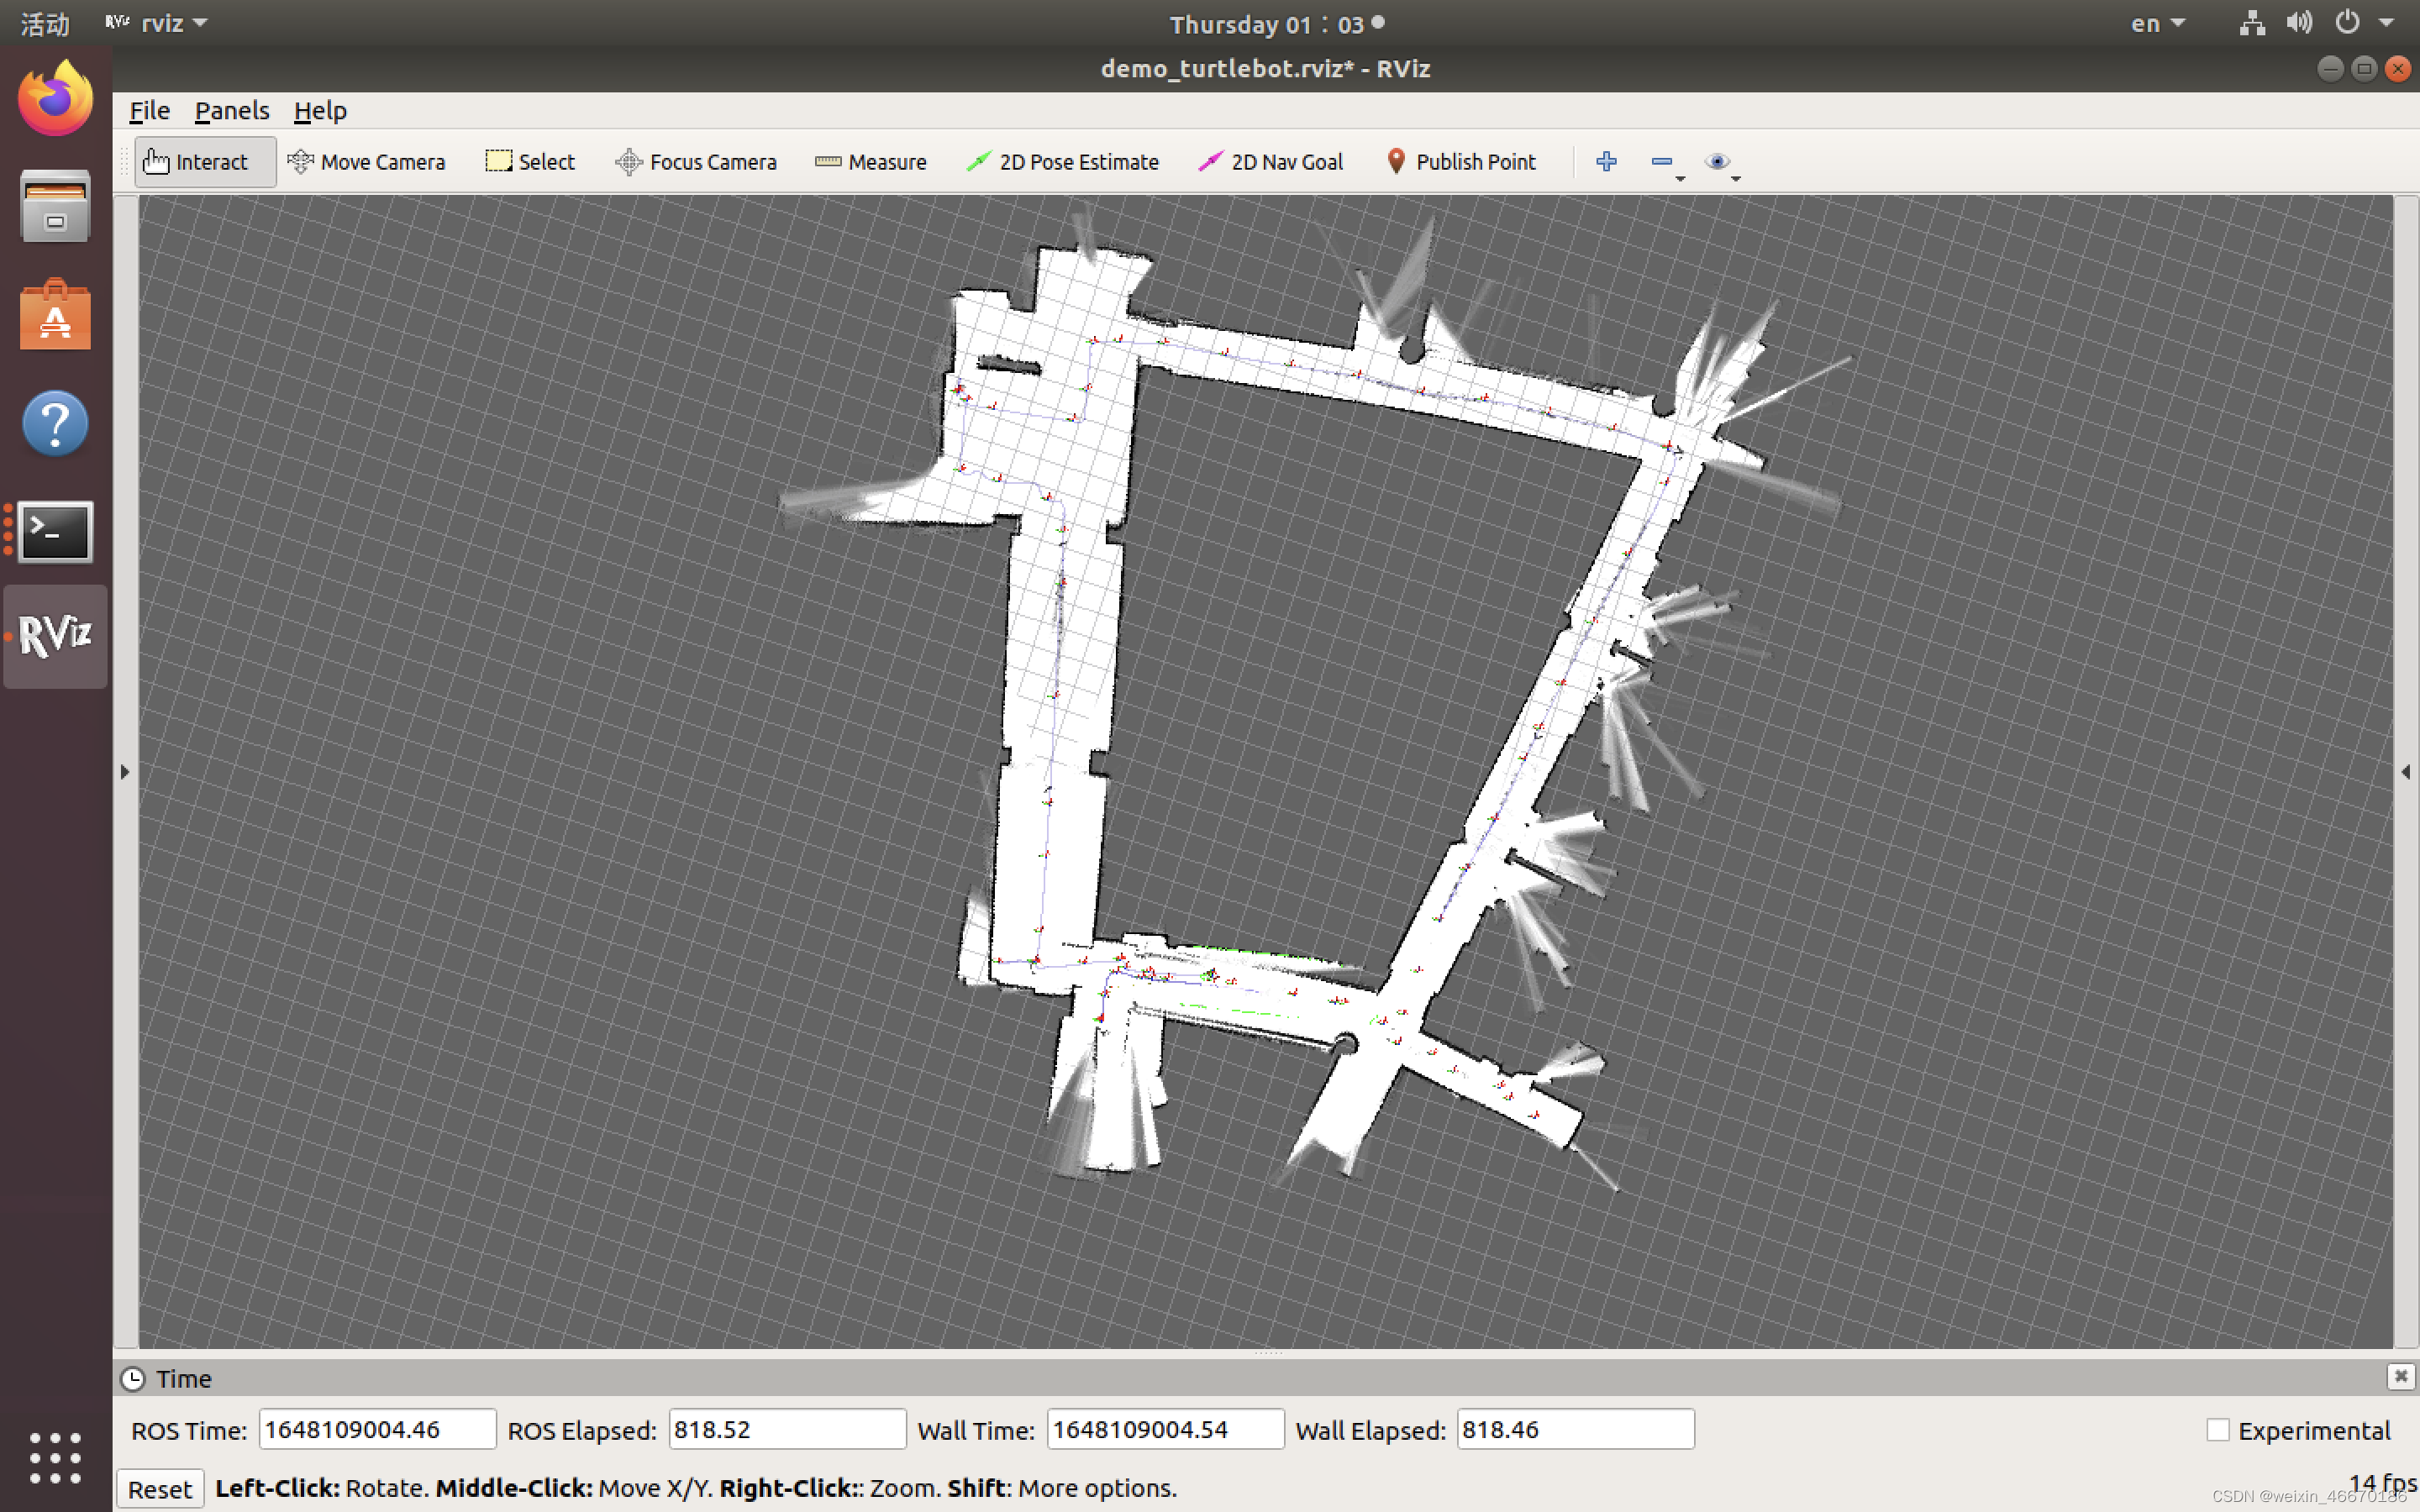The height and width of the screenshot is (1512, 2420).
Task: Pick the Measure ruler tool
Action: 871,162
